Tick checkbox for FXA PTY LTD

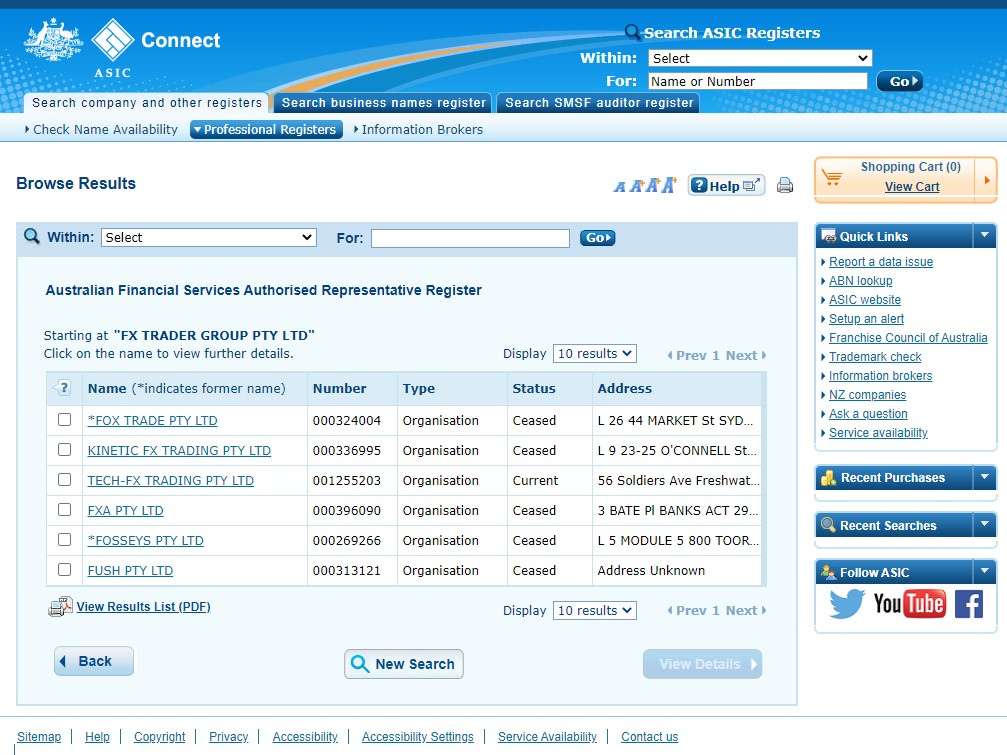(64, 509)
